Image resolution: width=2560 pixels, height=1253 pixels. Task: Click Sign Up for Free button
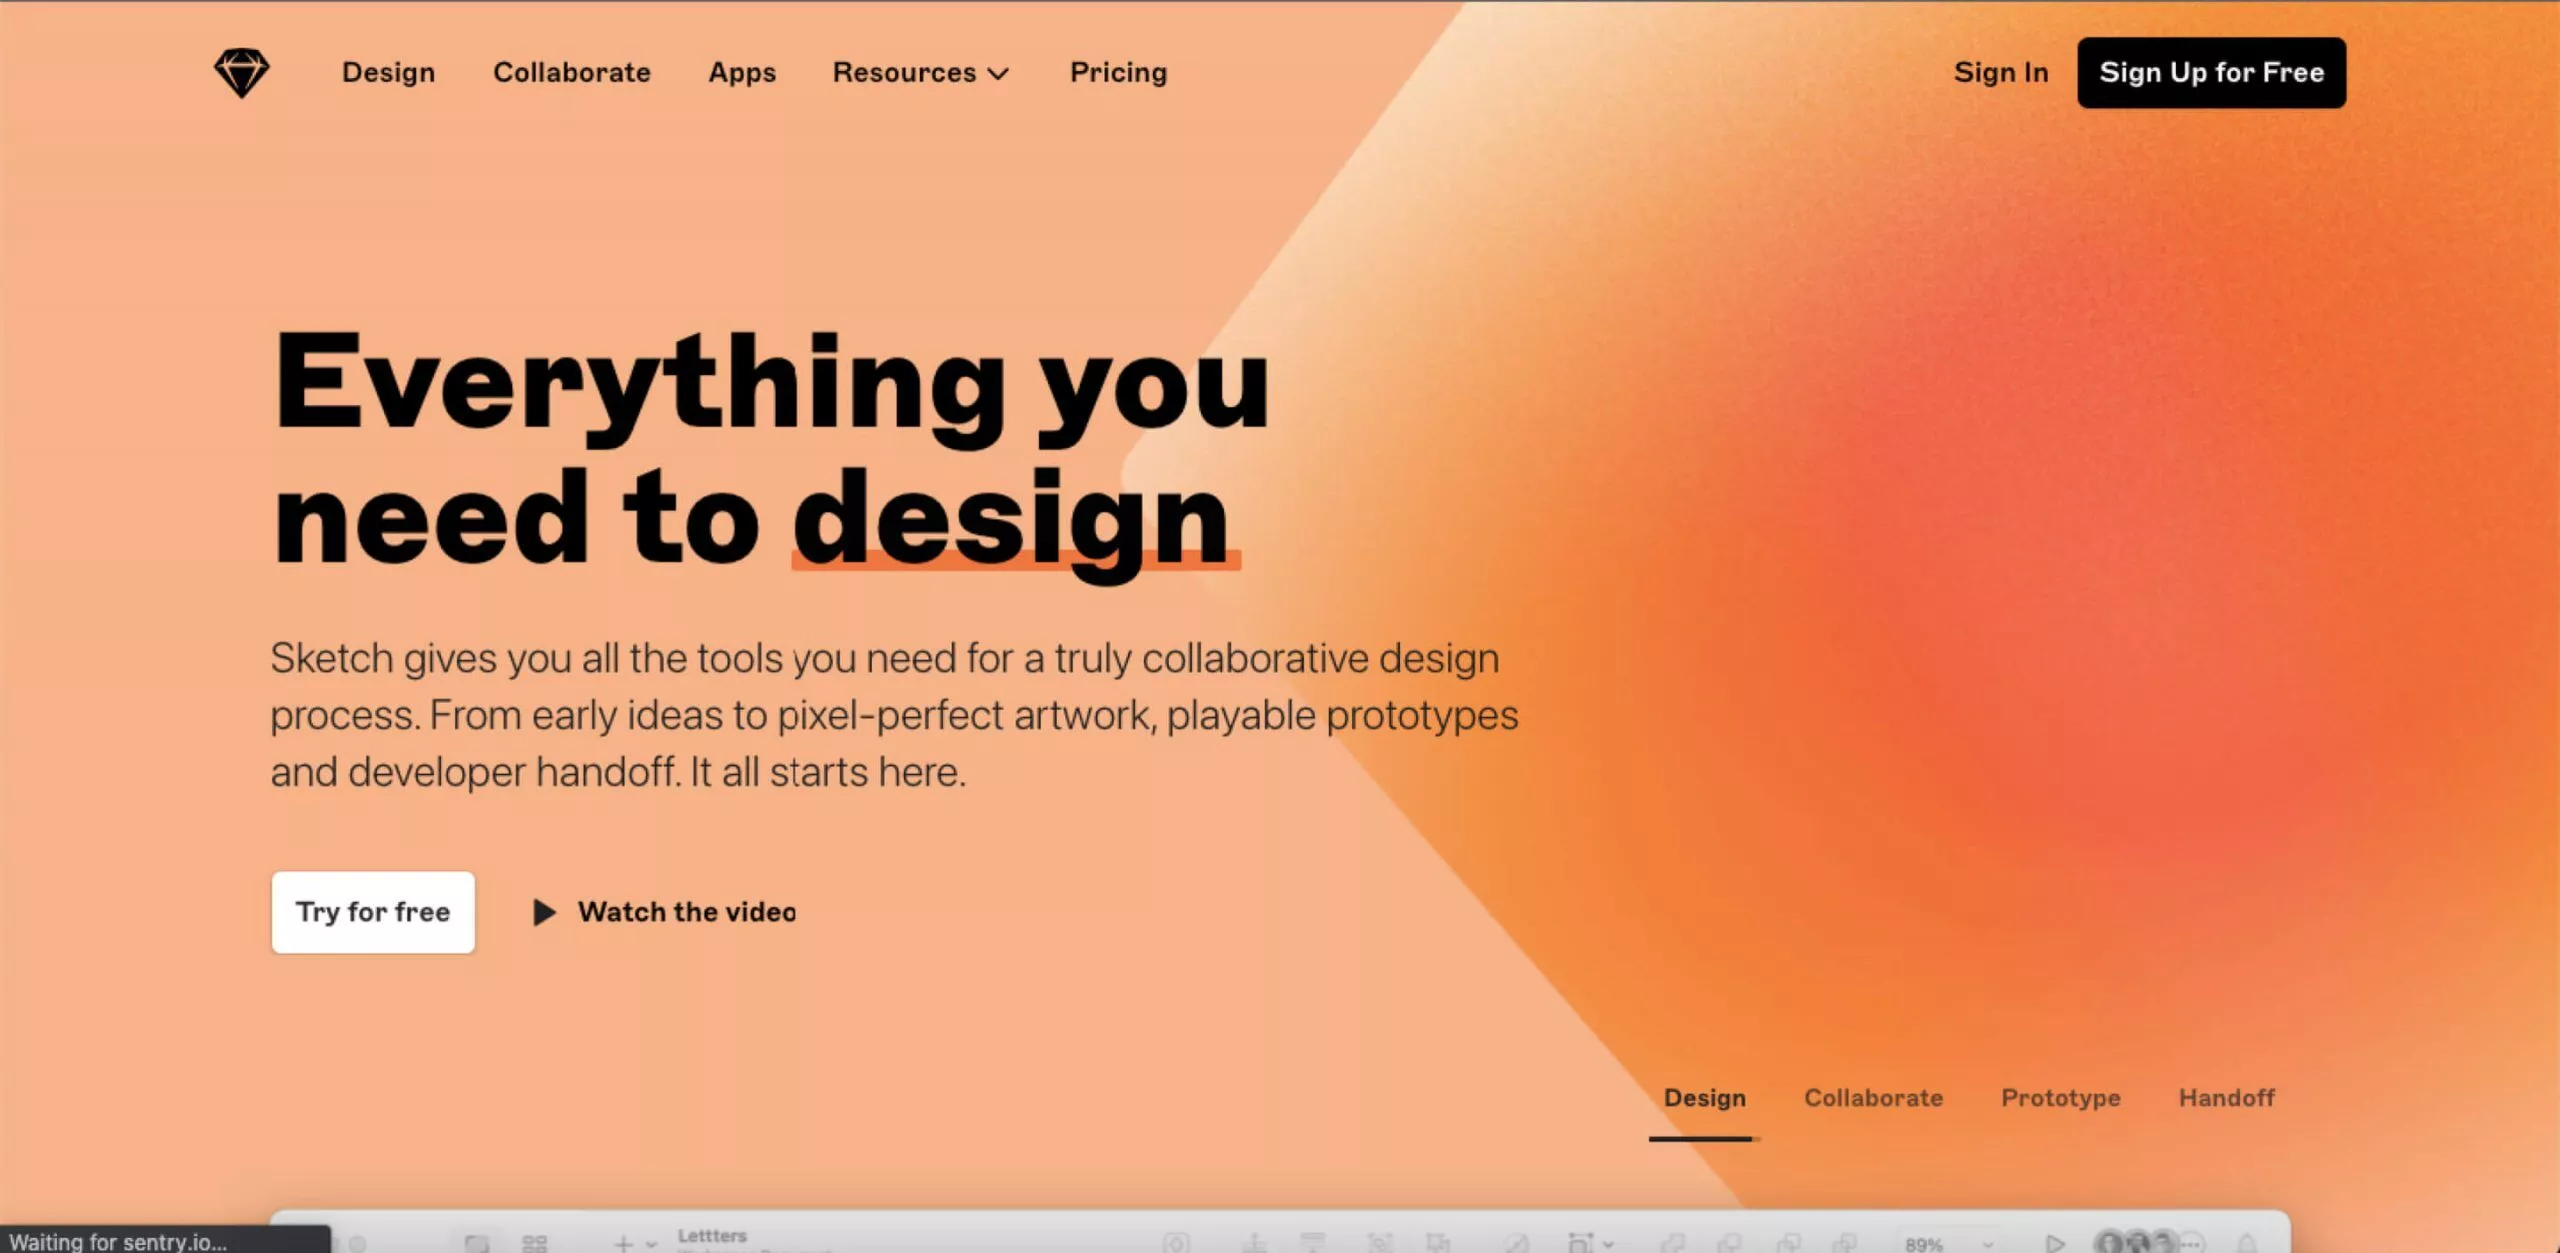[2211, 73]
